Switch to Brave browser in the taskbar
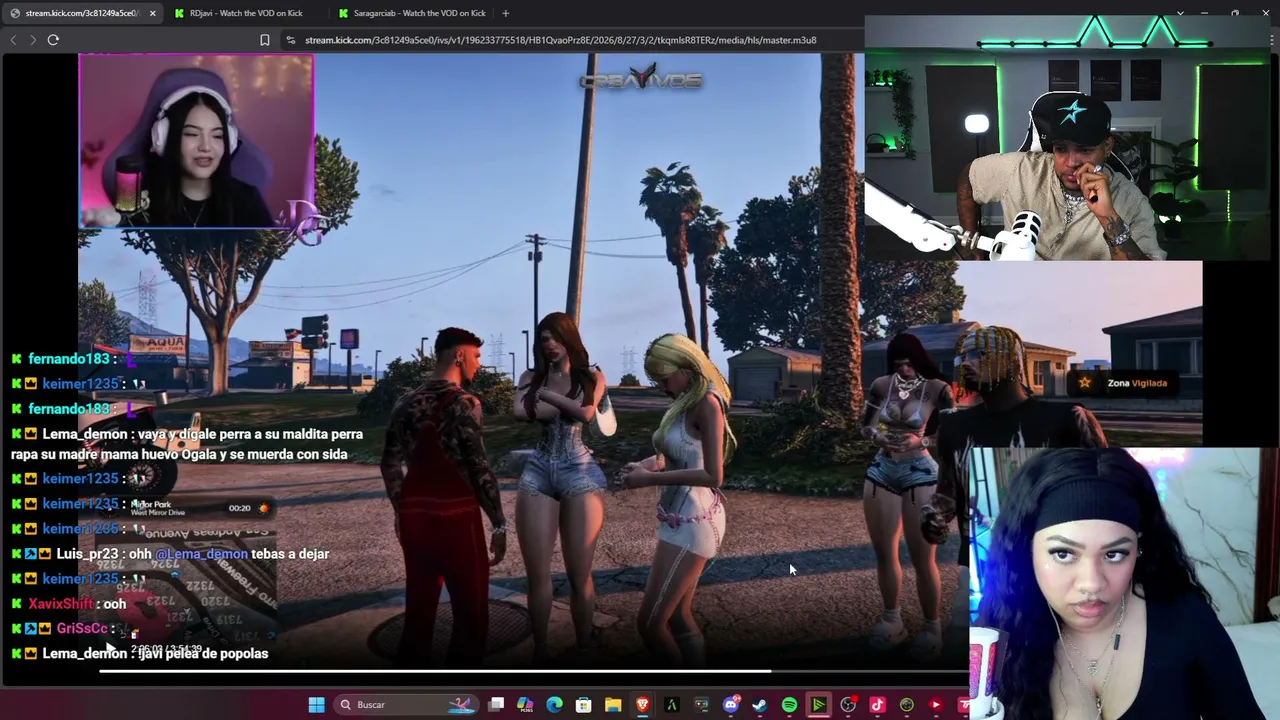Screen dimensions: 1280x720 [x=642, y=705]
